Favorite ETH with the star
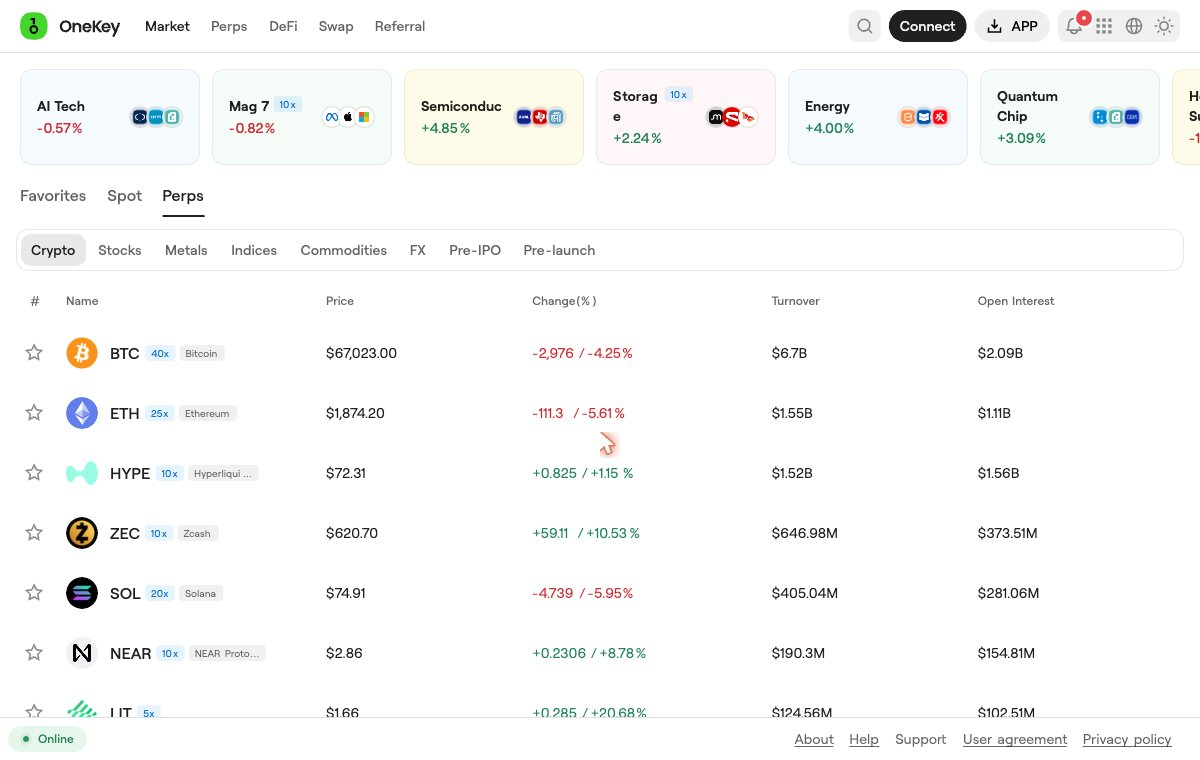The height and width of the screenshot is (760, 1200). coord(34,413)
